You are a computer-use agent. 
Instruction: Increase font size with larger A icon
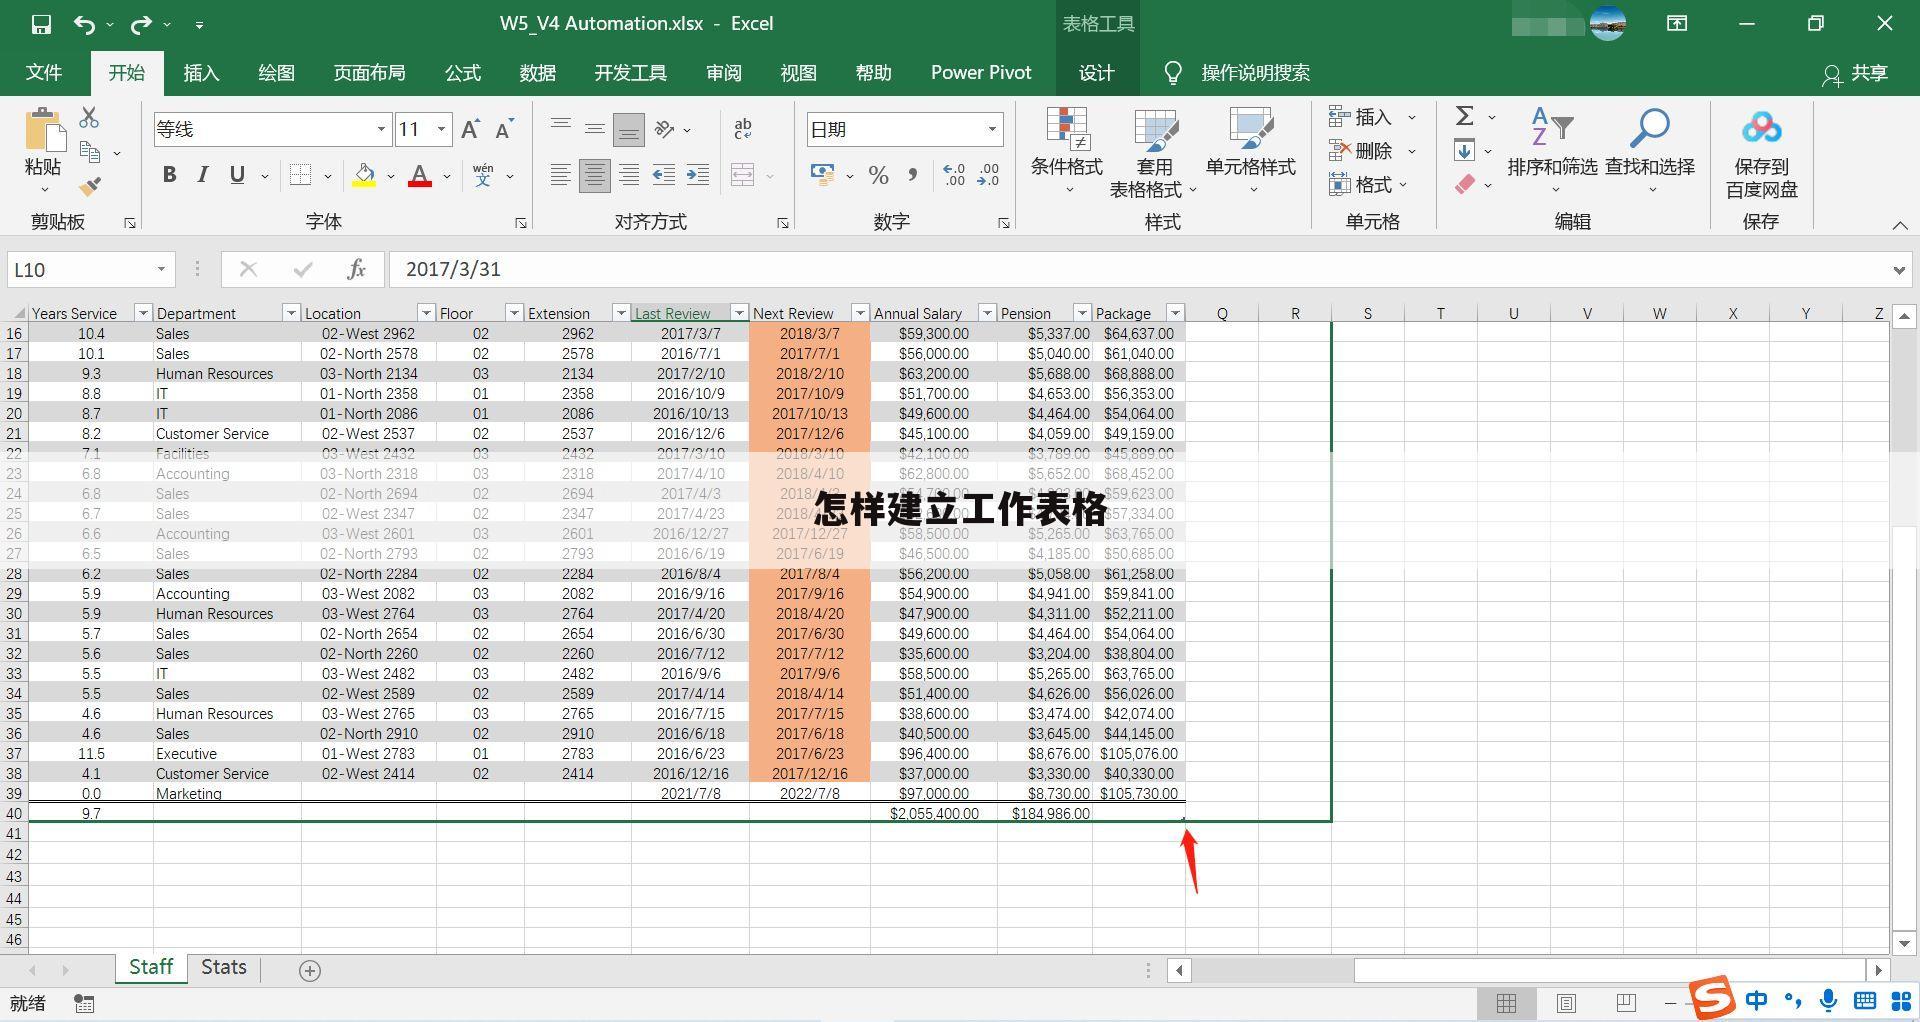[x=470, y=129]
